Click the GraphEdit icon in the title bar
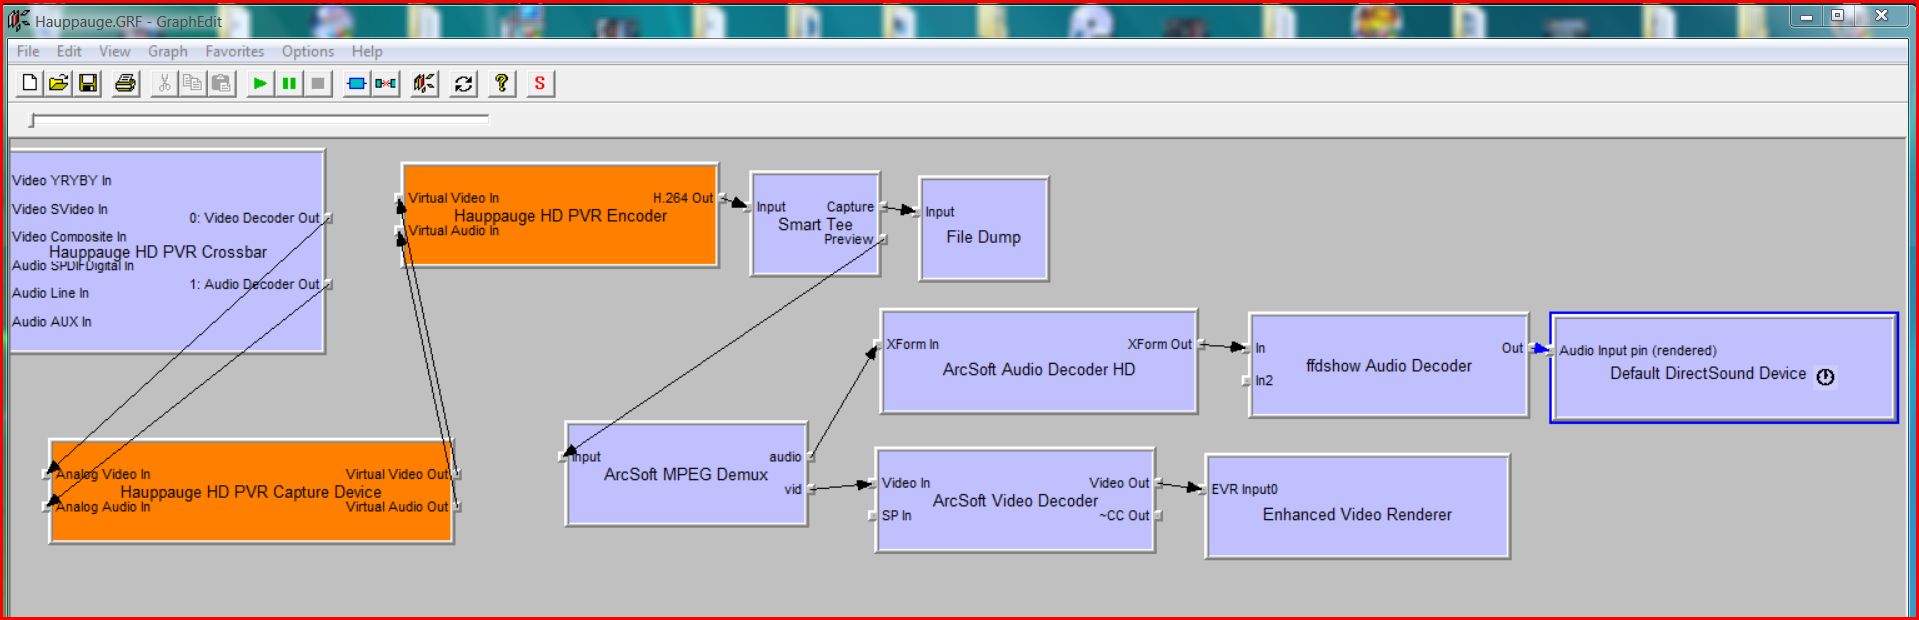 [19, 20]
